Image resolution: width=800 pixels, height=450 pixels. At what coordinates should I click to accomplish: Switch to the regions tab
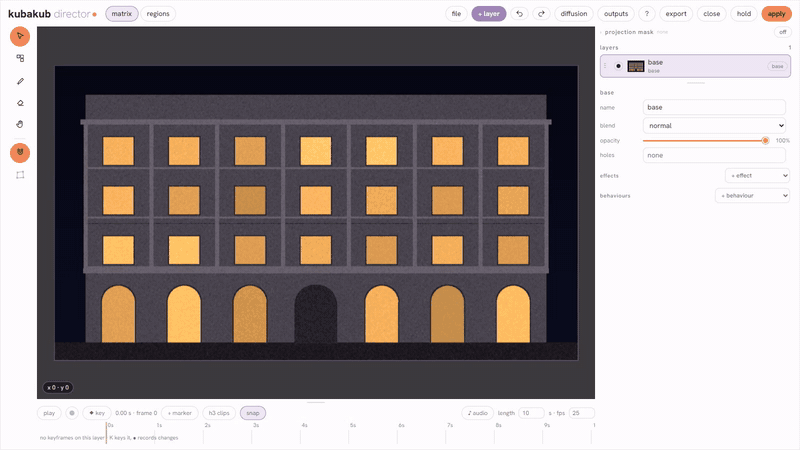[158, 14]
